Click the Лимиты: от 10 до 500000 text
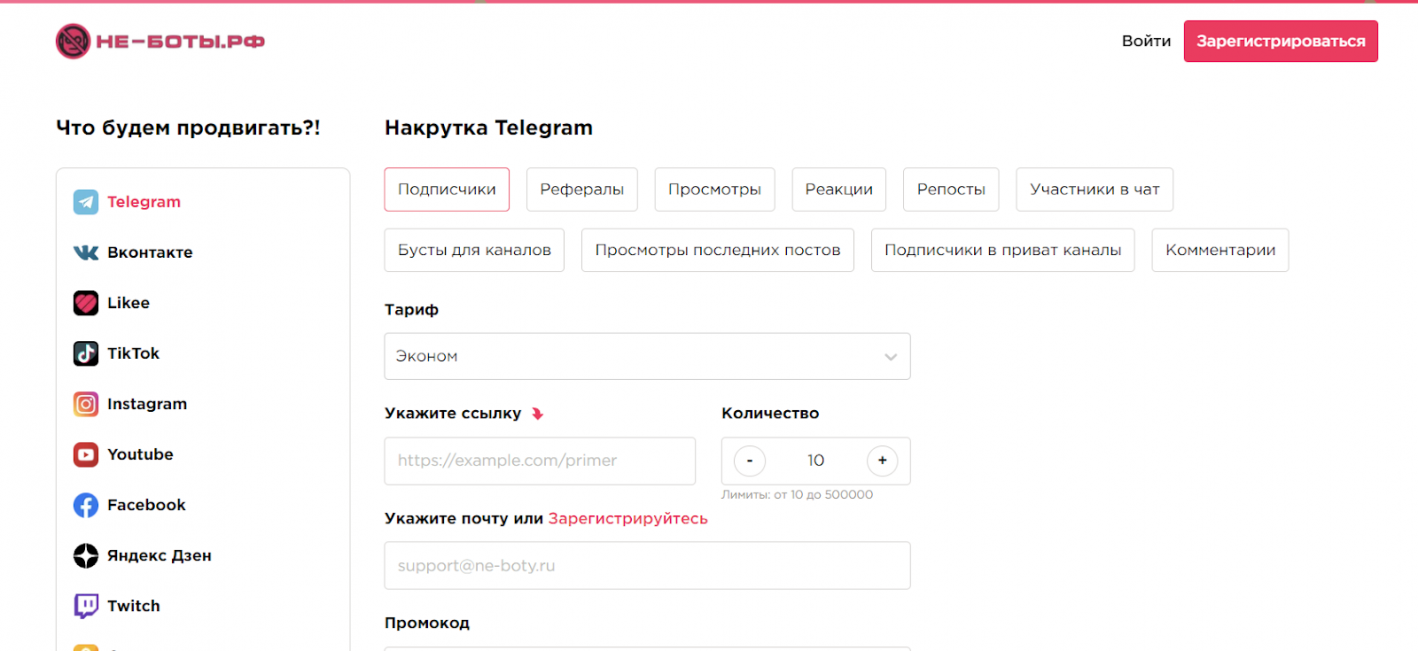1418x651 pixels. click(797, 495)
